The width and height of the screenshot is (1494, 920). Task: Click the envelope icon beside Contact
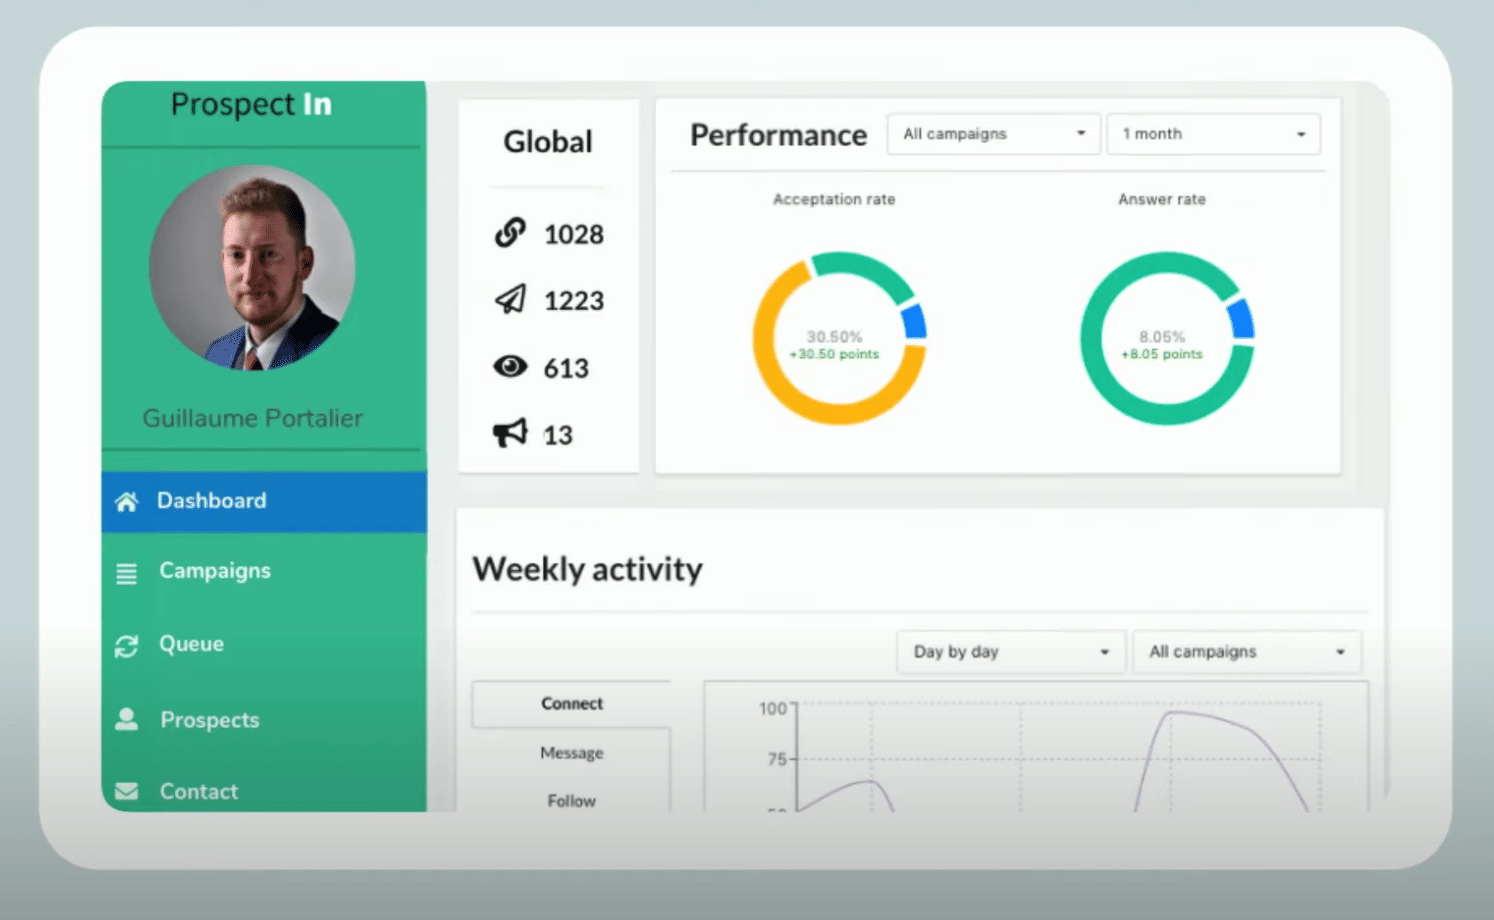tap(127, 792)
